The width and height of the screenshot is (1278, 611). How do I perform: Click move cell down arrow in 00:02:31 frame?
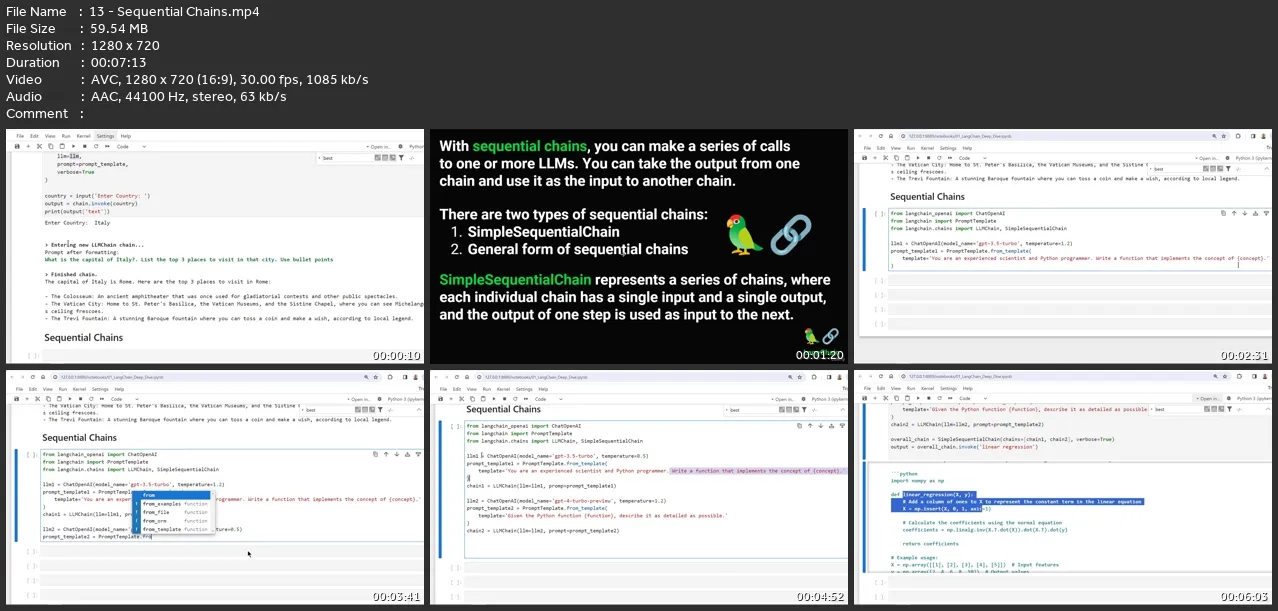(1245, 213)
